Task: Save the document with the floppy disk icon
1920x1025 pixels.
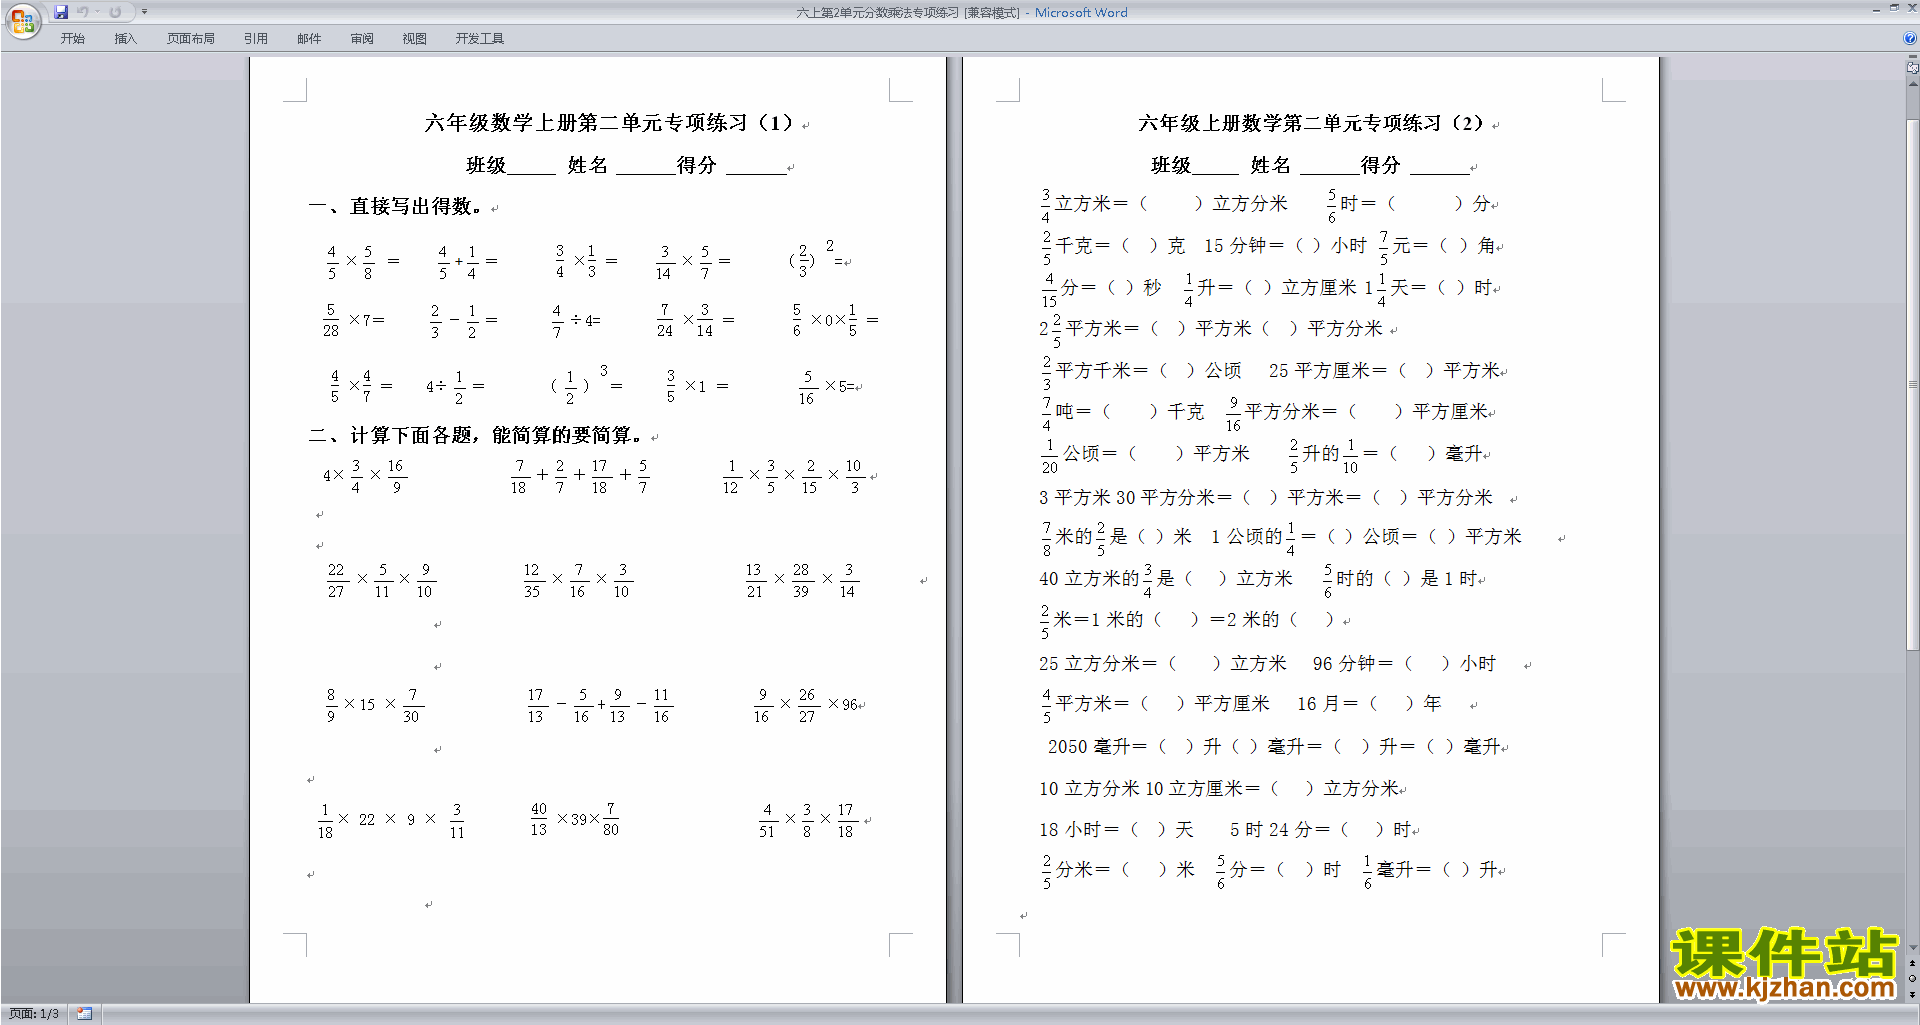Action: (x=61, y=12)
